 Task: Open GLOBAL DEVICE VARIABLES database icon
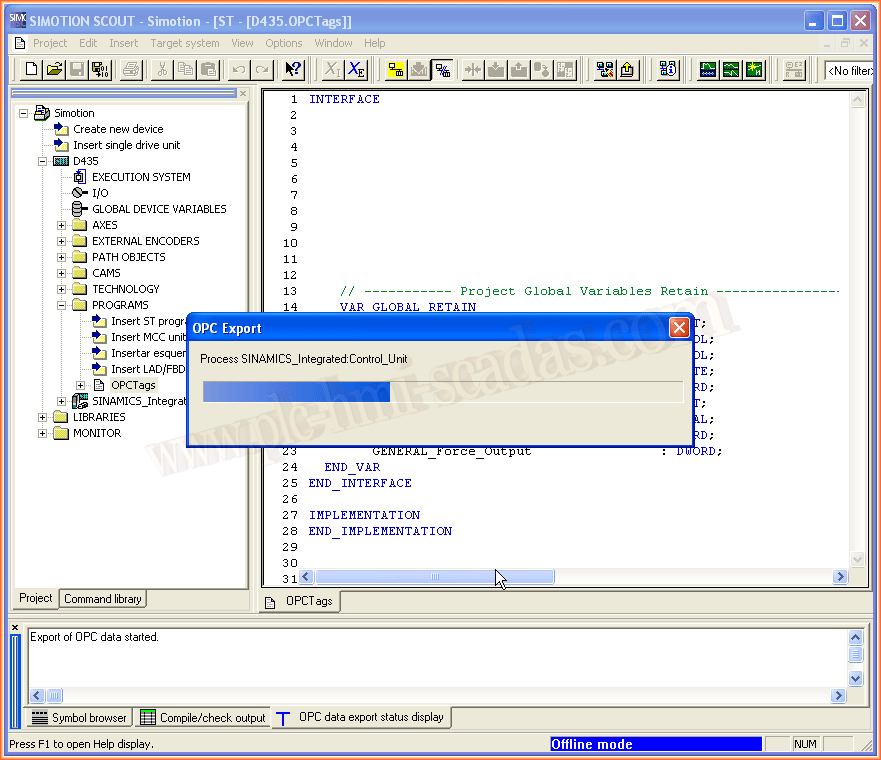coord(80,209)
